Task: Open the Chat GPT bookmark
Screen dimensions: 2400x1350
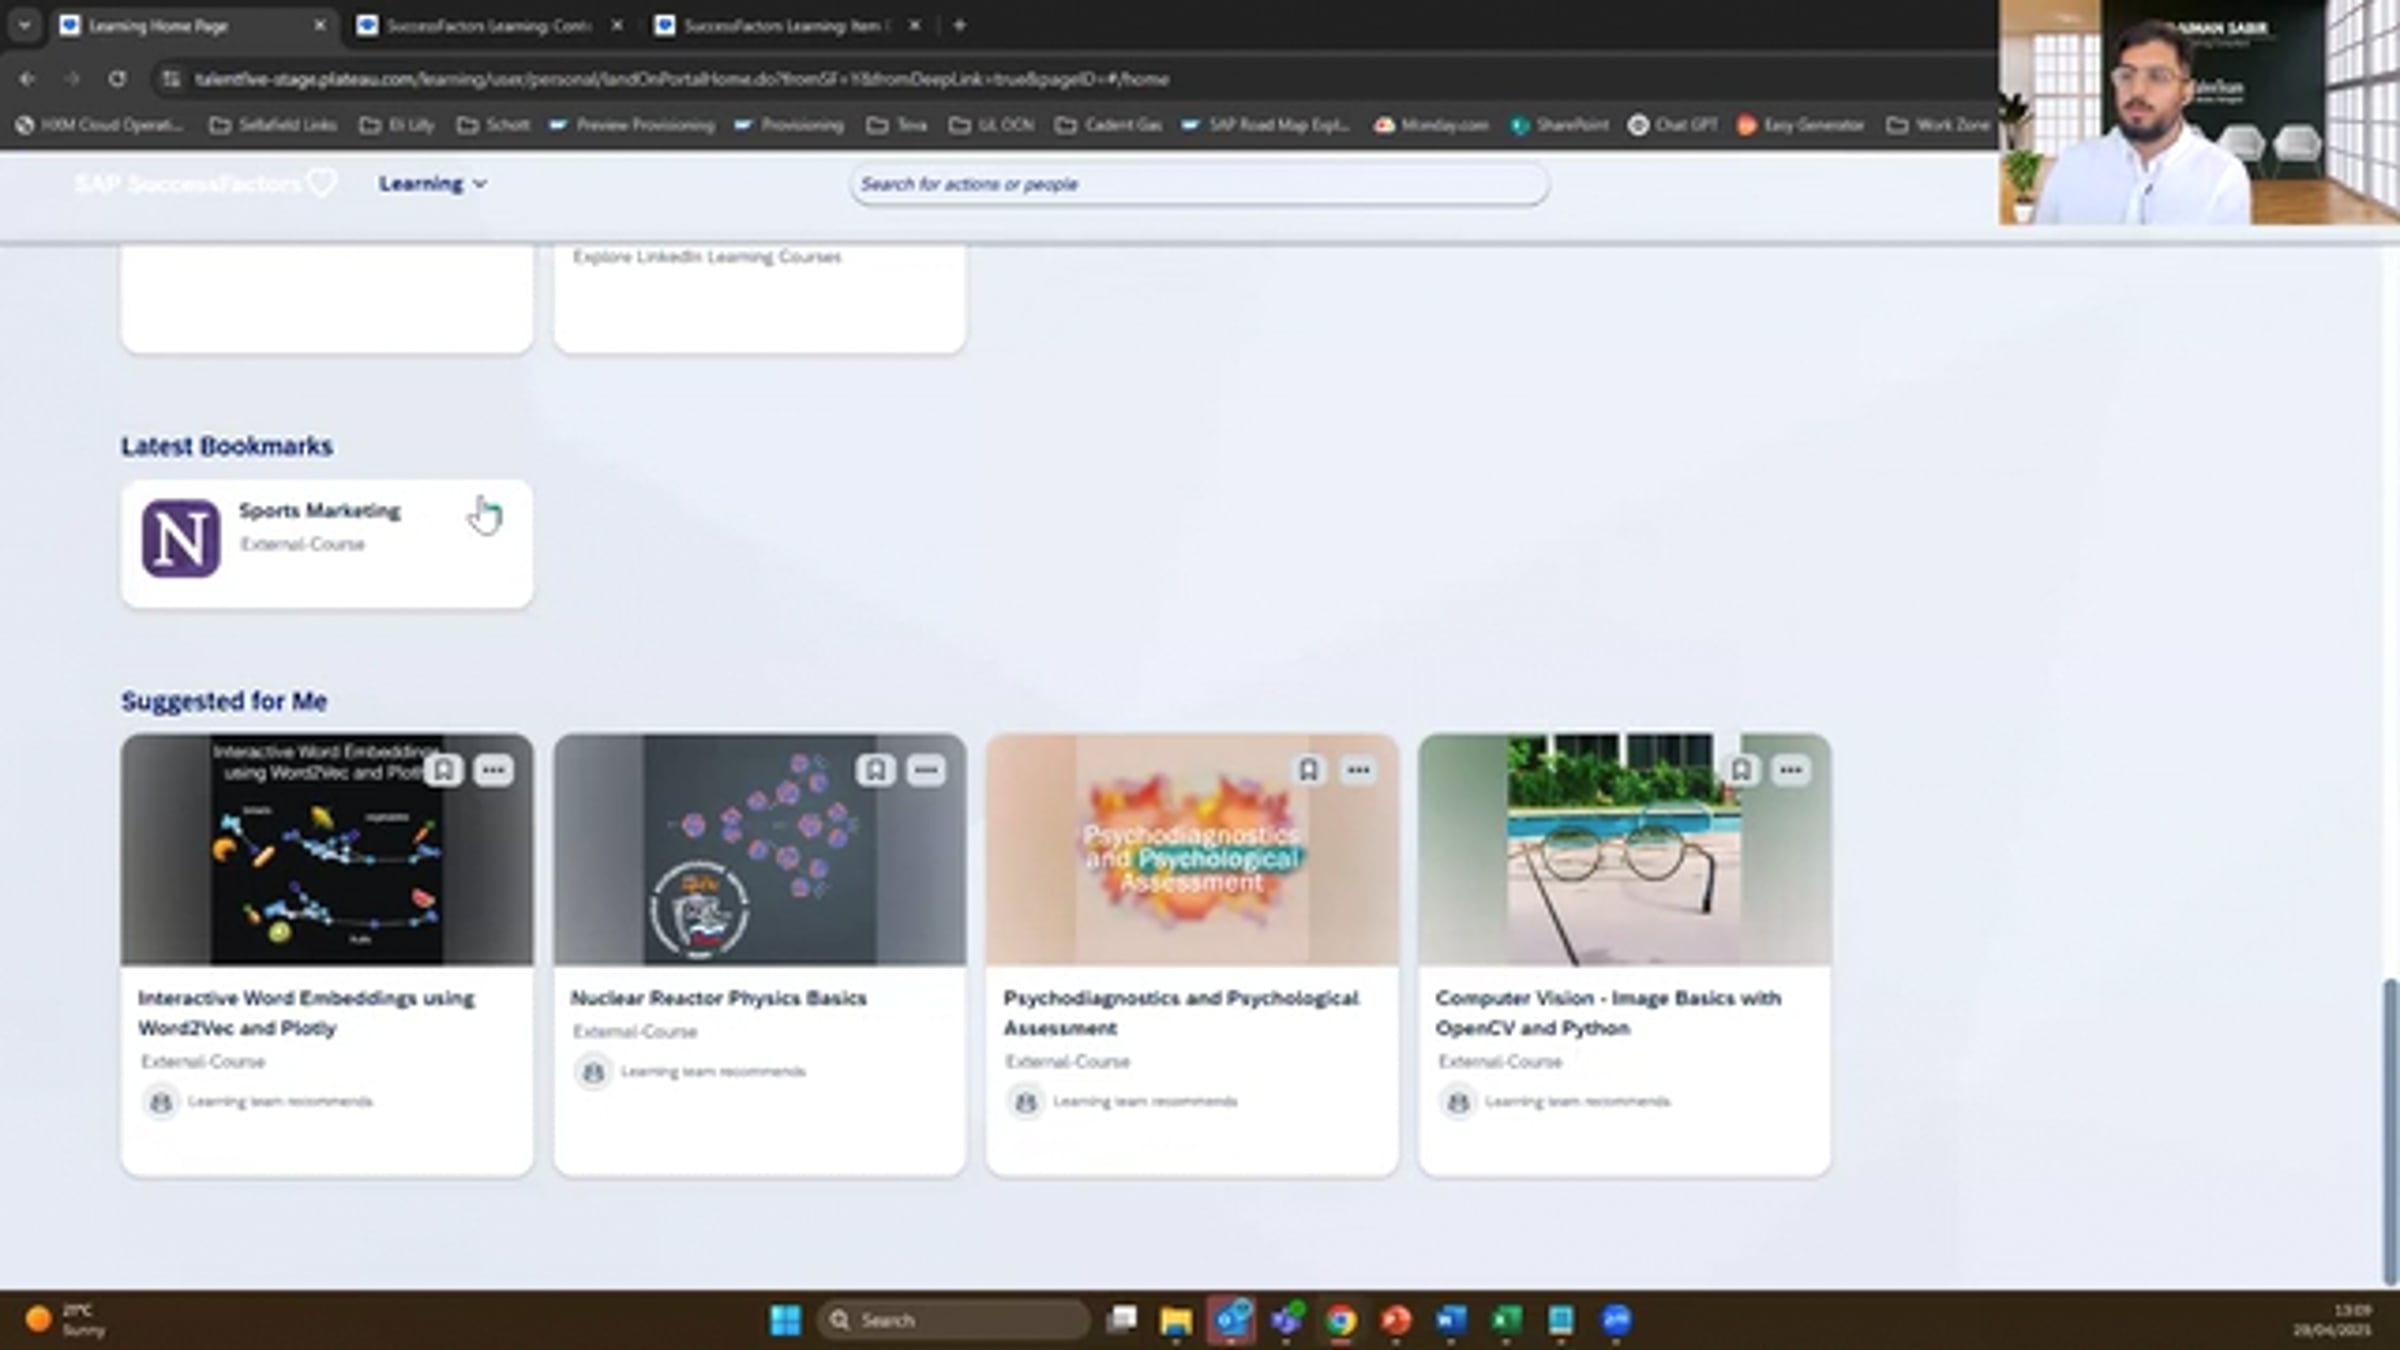Action: tap(1673, 125)
